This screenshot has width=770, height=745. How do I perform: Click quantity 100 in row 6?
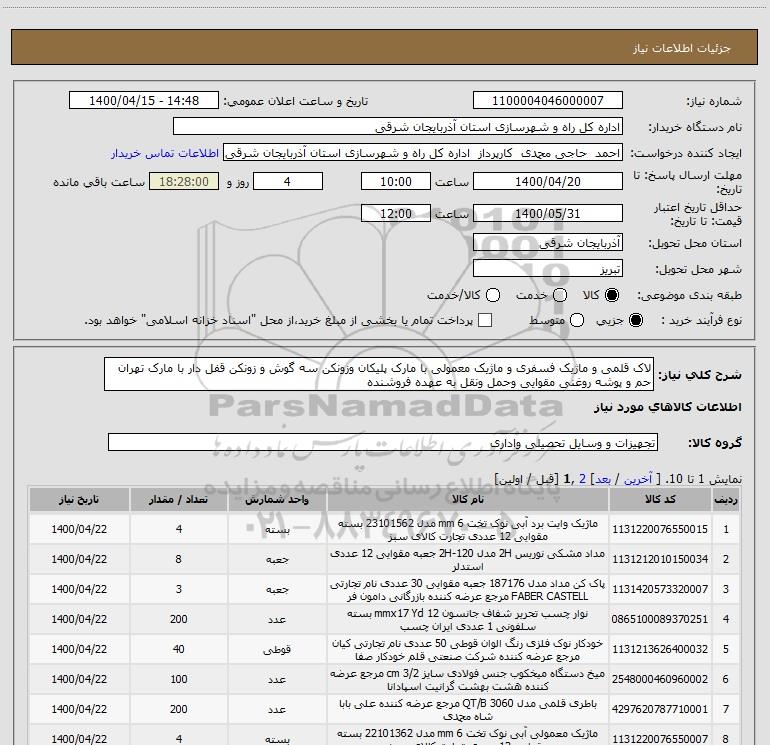(x=179, y=679)
